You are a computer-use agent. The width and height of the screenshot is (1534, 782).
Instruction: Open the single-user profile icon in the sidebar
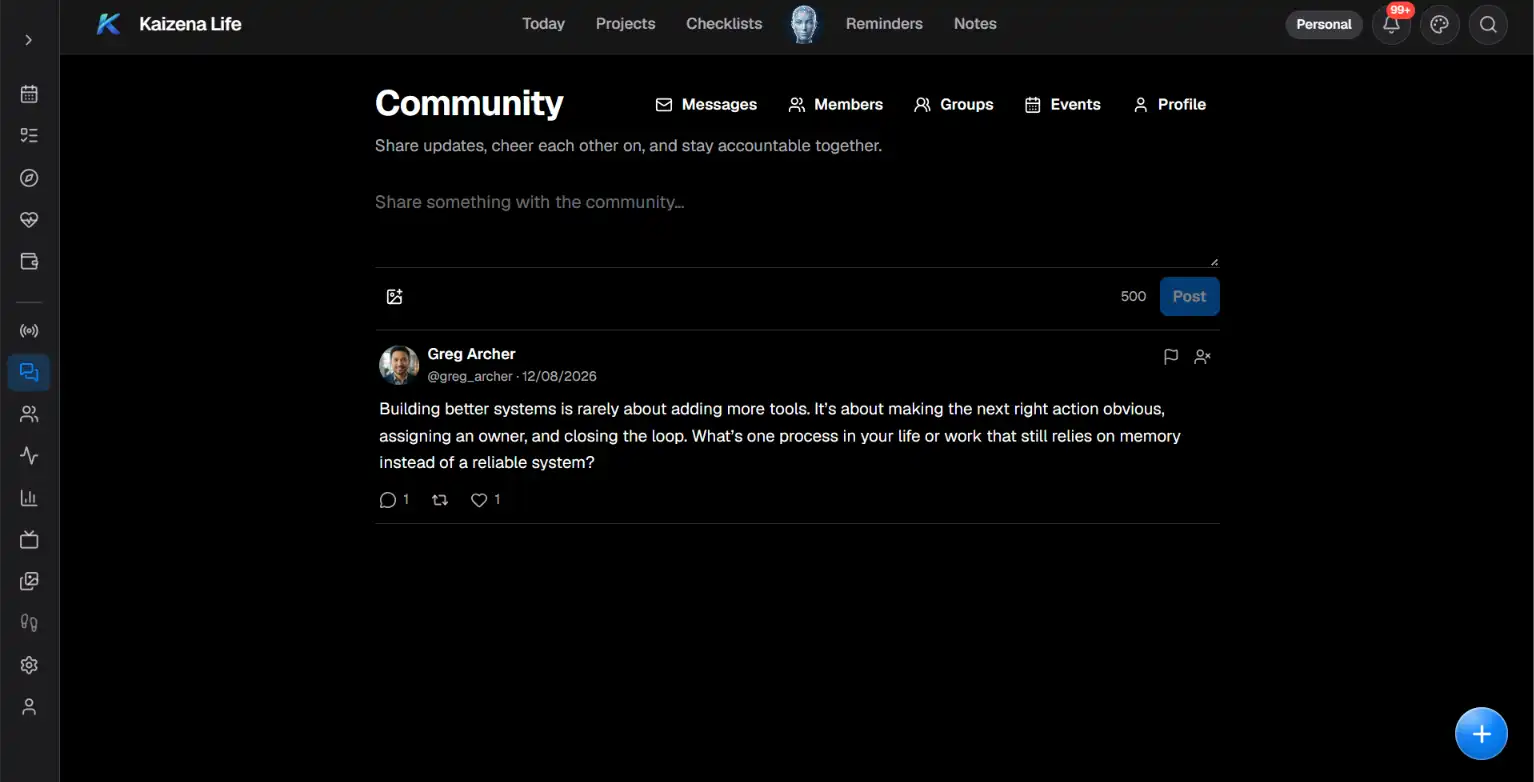(x=29, y=707)
